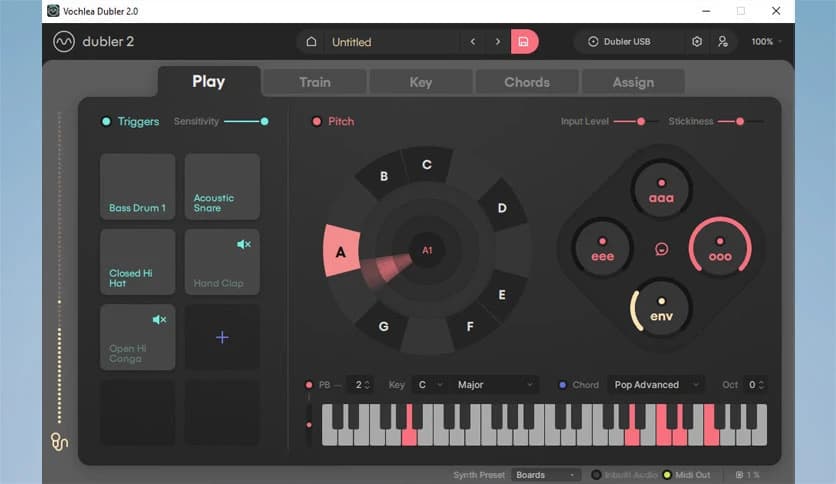The image size is (836, 484).
Task: Select note F on pitch wheel
Action: (470, 326)
